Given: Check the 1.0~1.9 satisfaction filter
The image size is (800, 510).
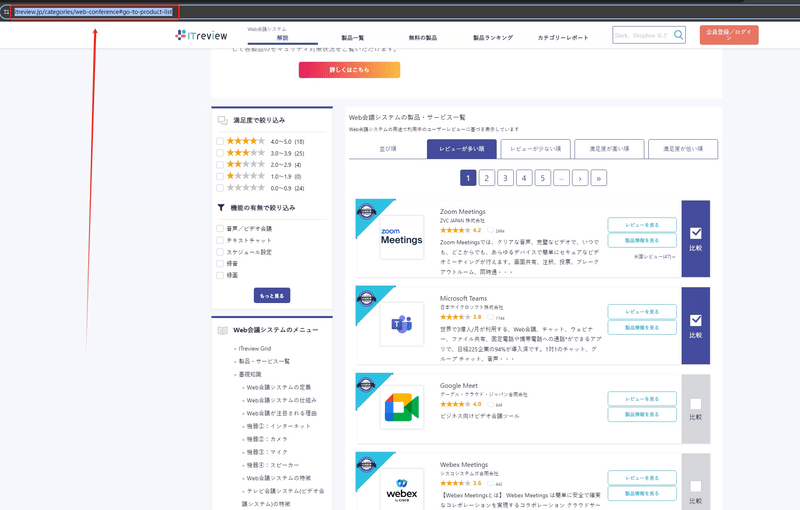Looking at the screenshot, I should tap(220, 176).
